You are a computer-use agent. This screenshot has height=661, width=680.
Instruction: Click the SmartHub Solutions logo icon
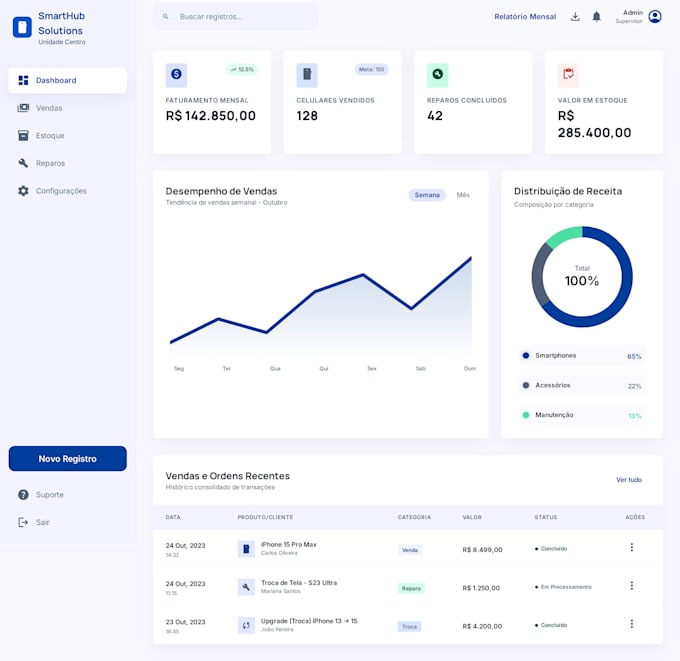coord(22,27)
